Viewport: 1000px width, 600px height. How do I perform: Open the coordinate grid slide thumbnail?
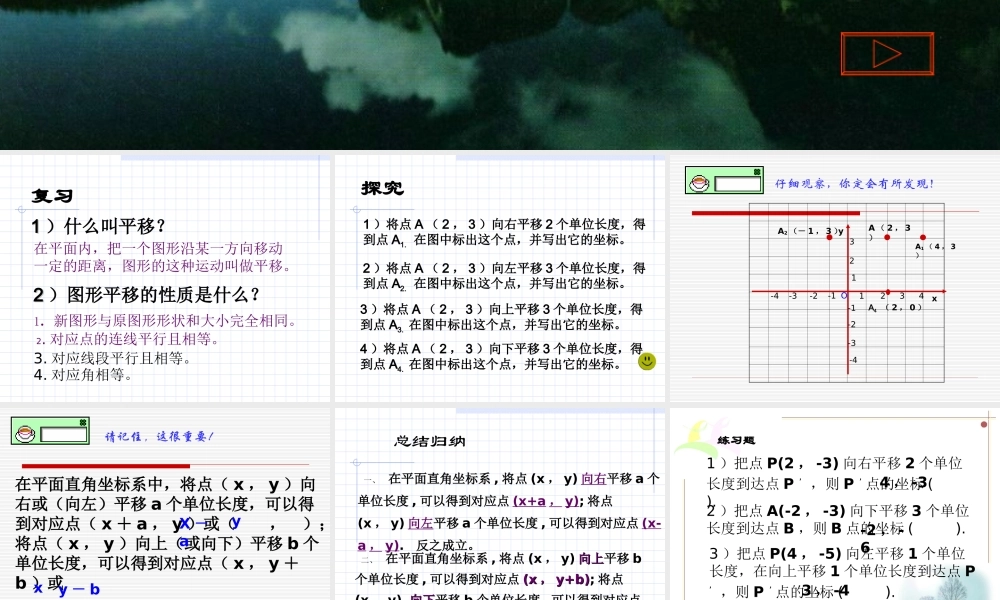pyautogui.click(x=835, y=278)
